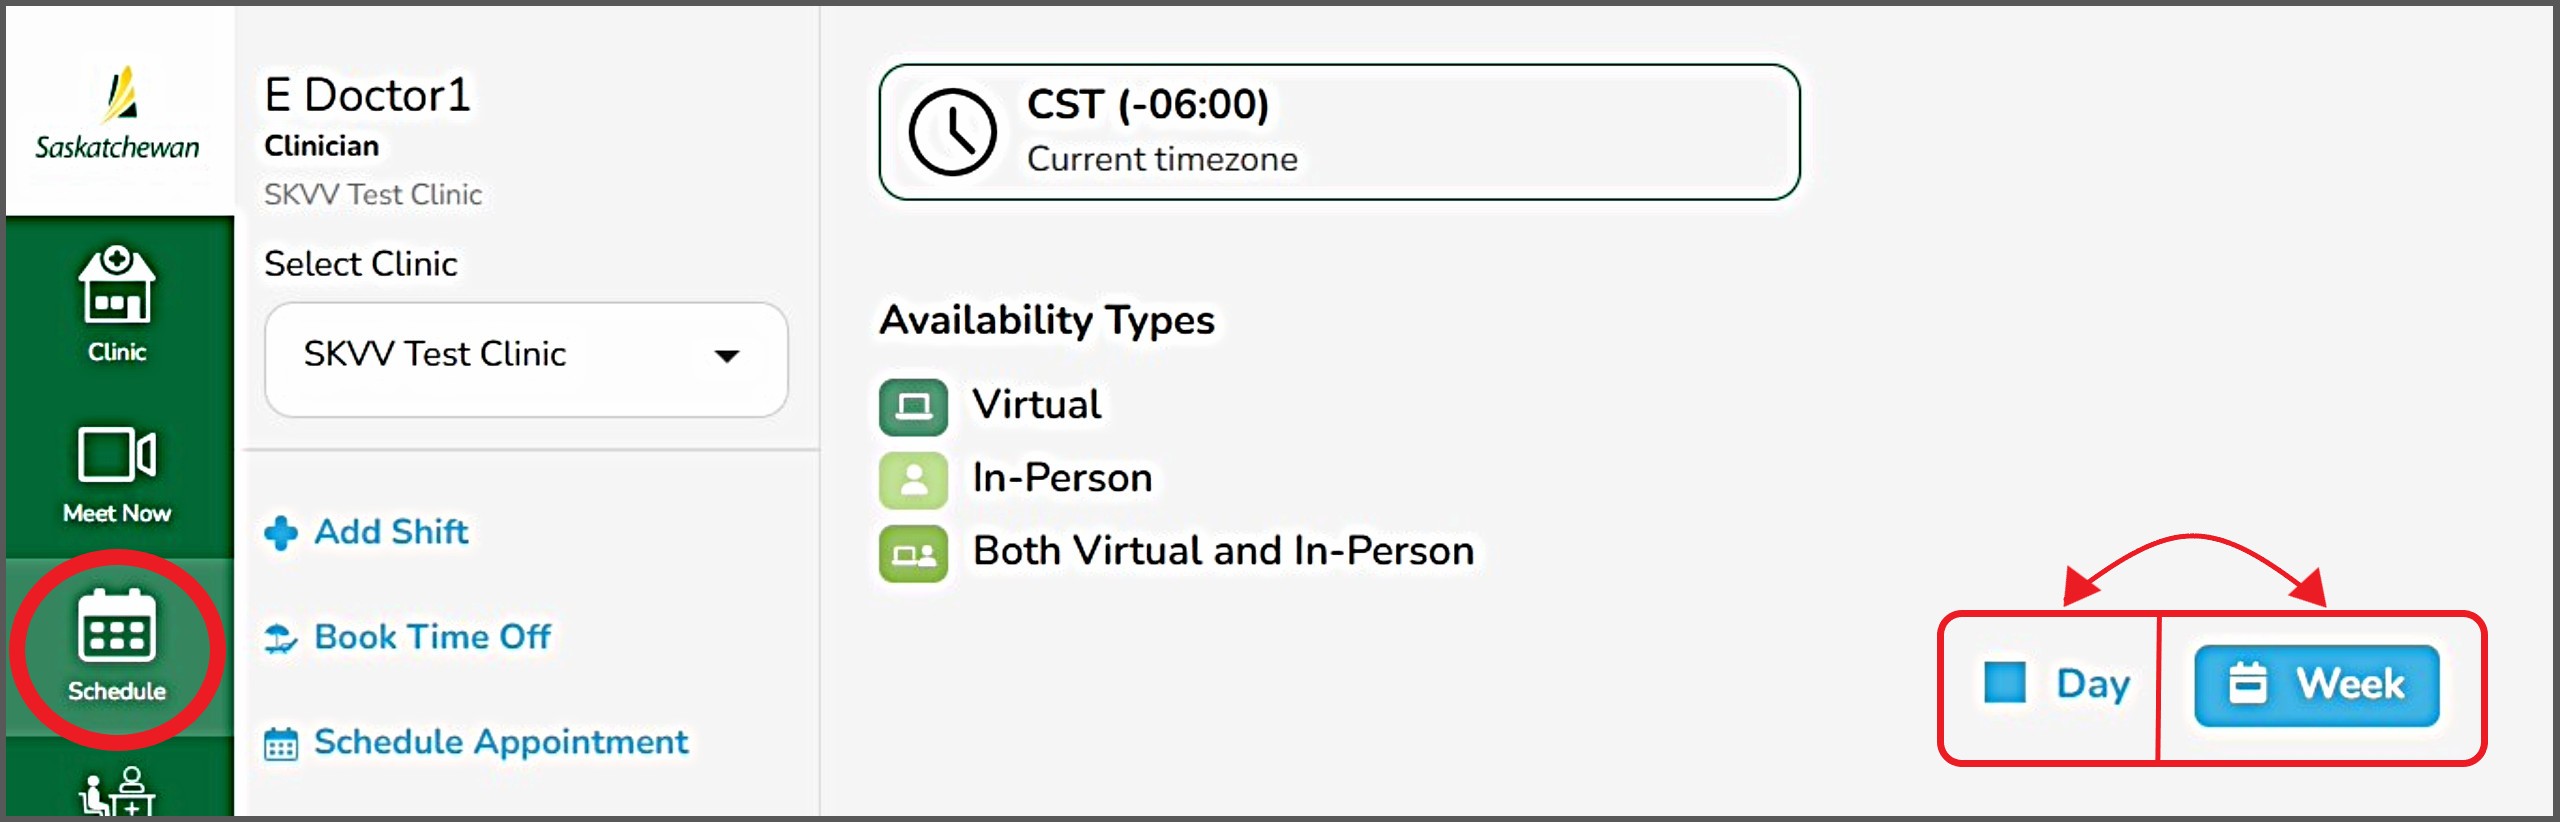2560x822 pixels.
Task: Click the Virtual availability laptop icon
Action: pos(913,406)
